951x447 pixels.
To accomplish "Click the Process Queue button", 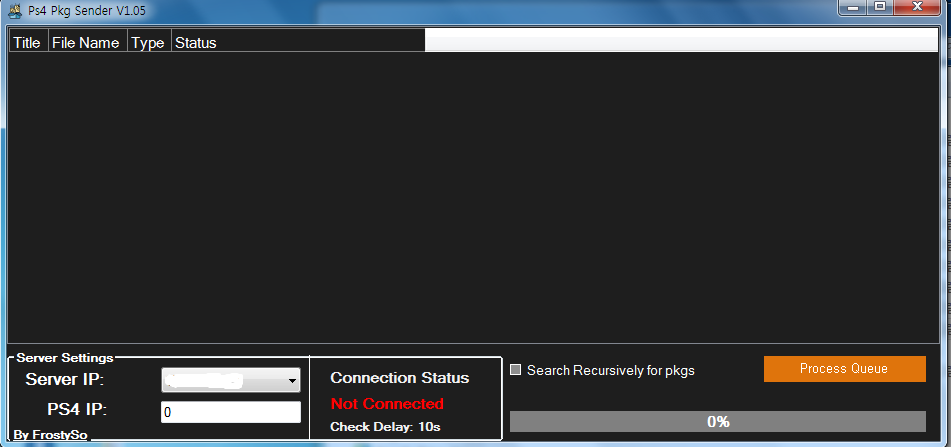I will 844,369.
